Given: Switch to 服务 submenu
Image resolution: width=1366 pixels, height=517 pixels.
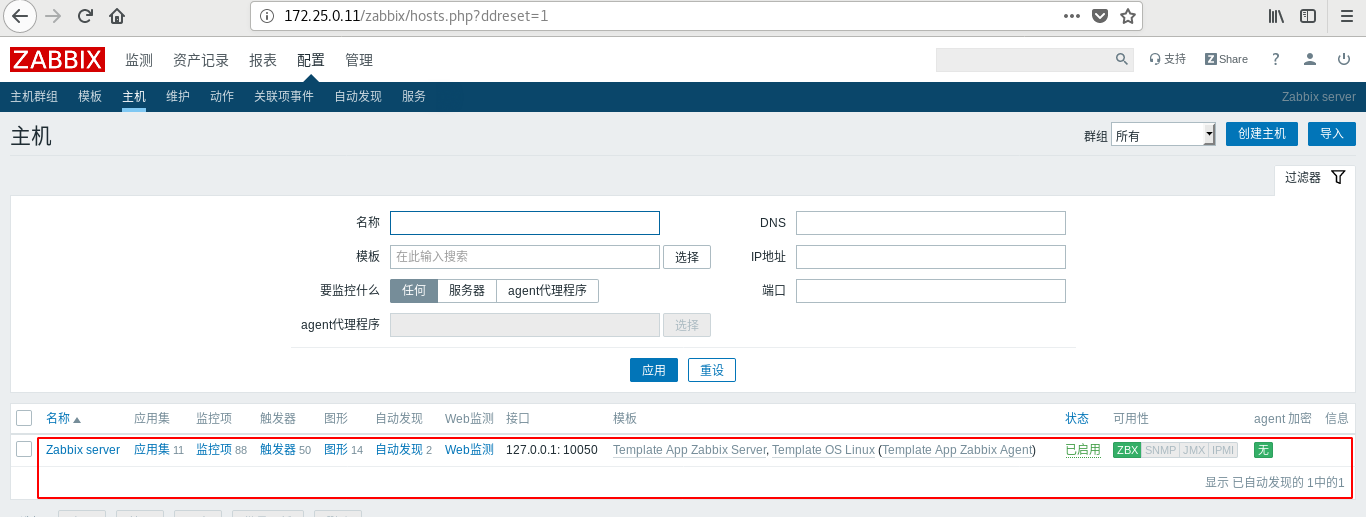Looking at the screenshot, I should pos(414,97).
